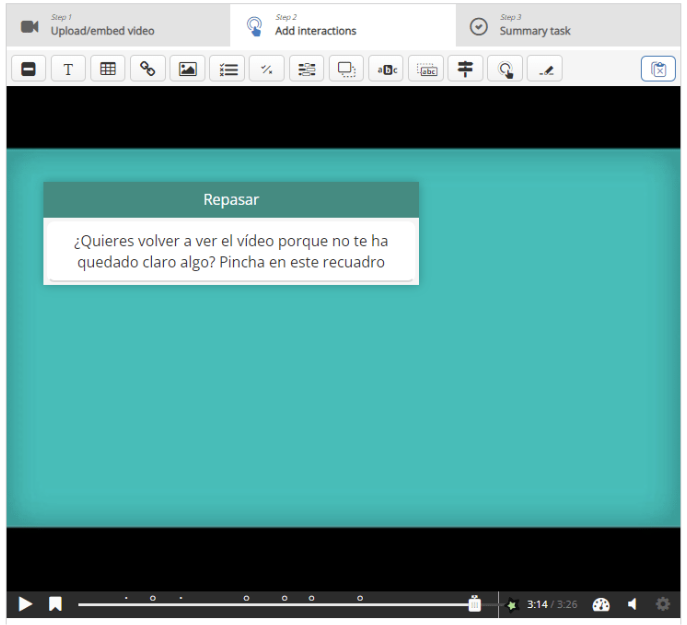Add a Link interaction
This screenshot has height=625, width=687.
point(148,69)
